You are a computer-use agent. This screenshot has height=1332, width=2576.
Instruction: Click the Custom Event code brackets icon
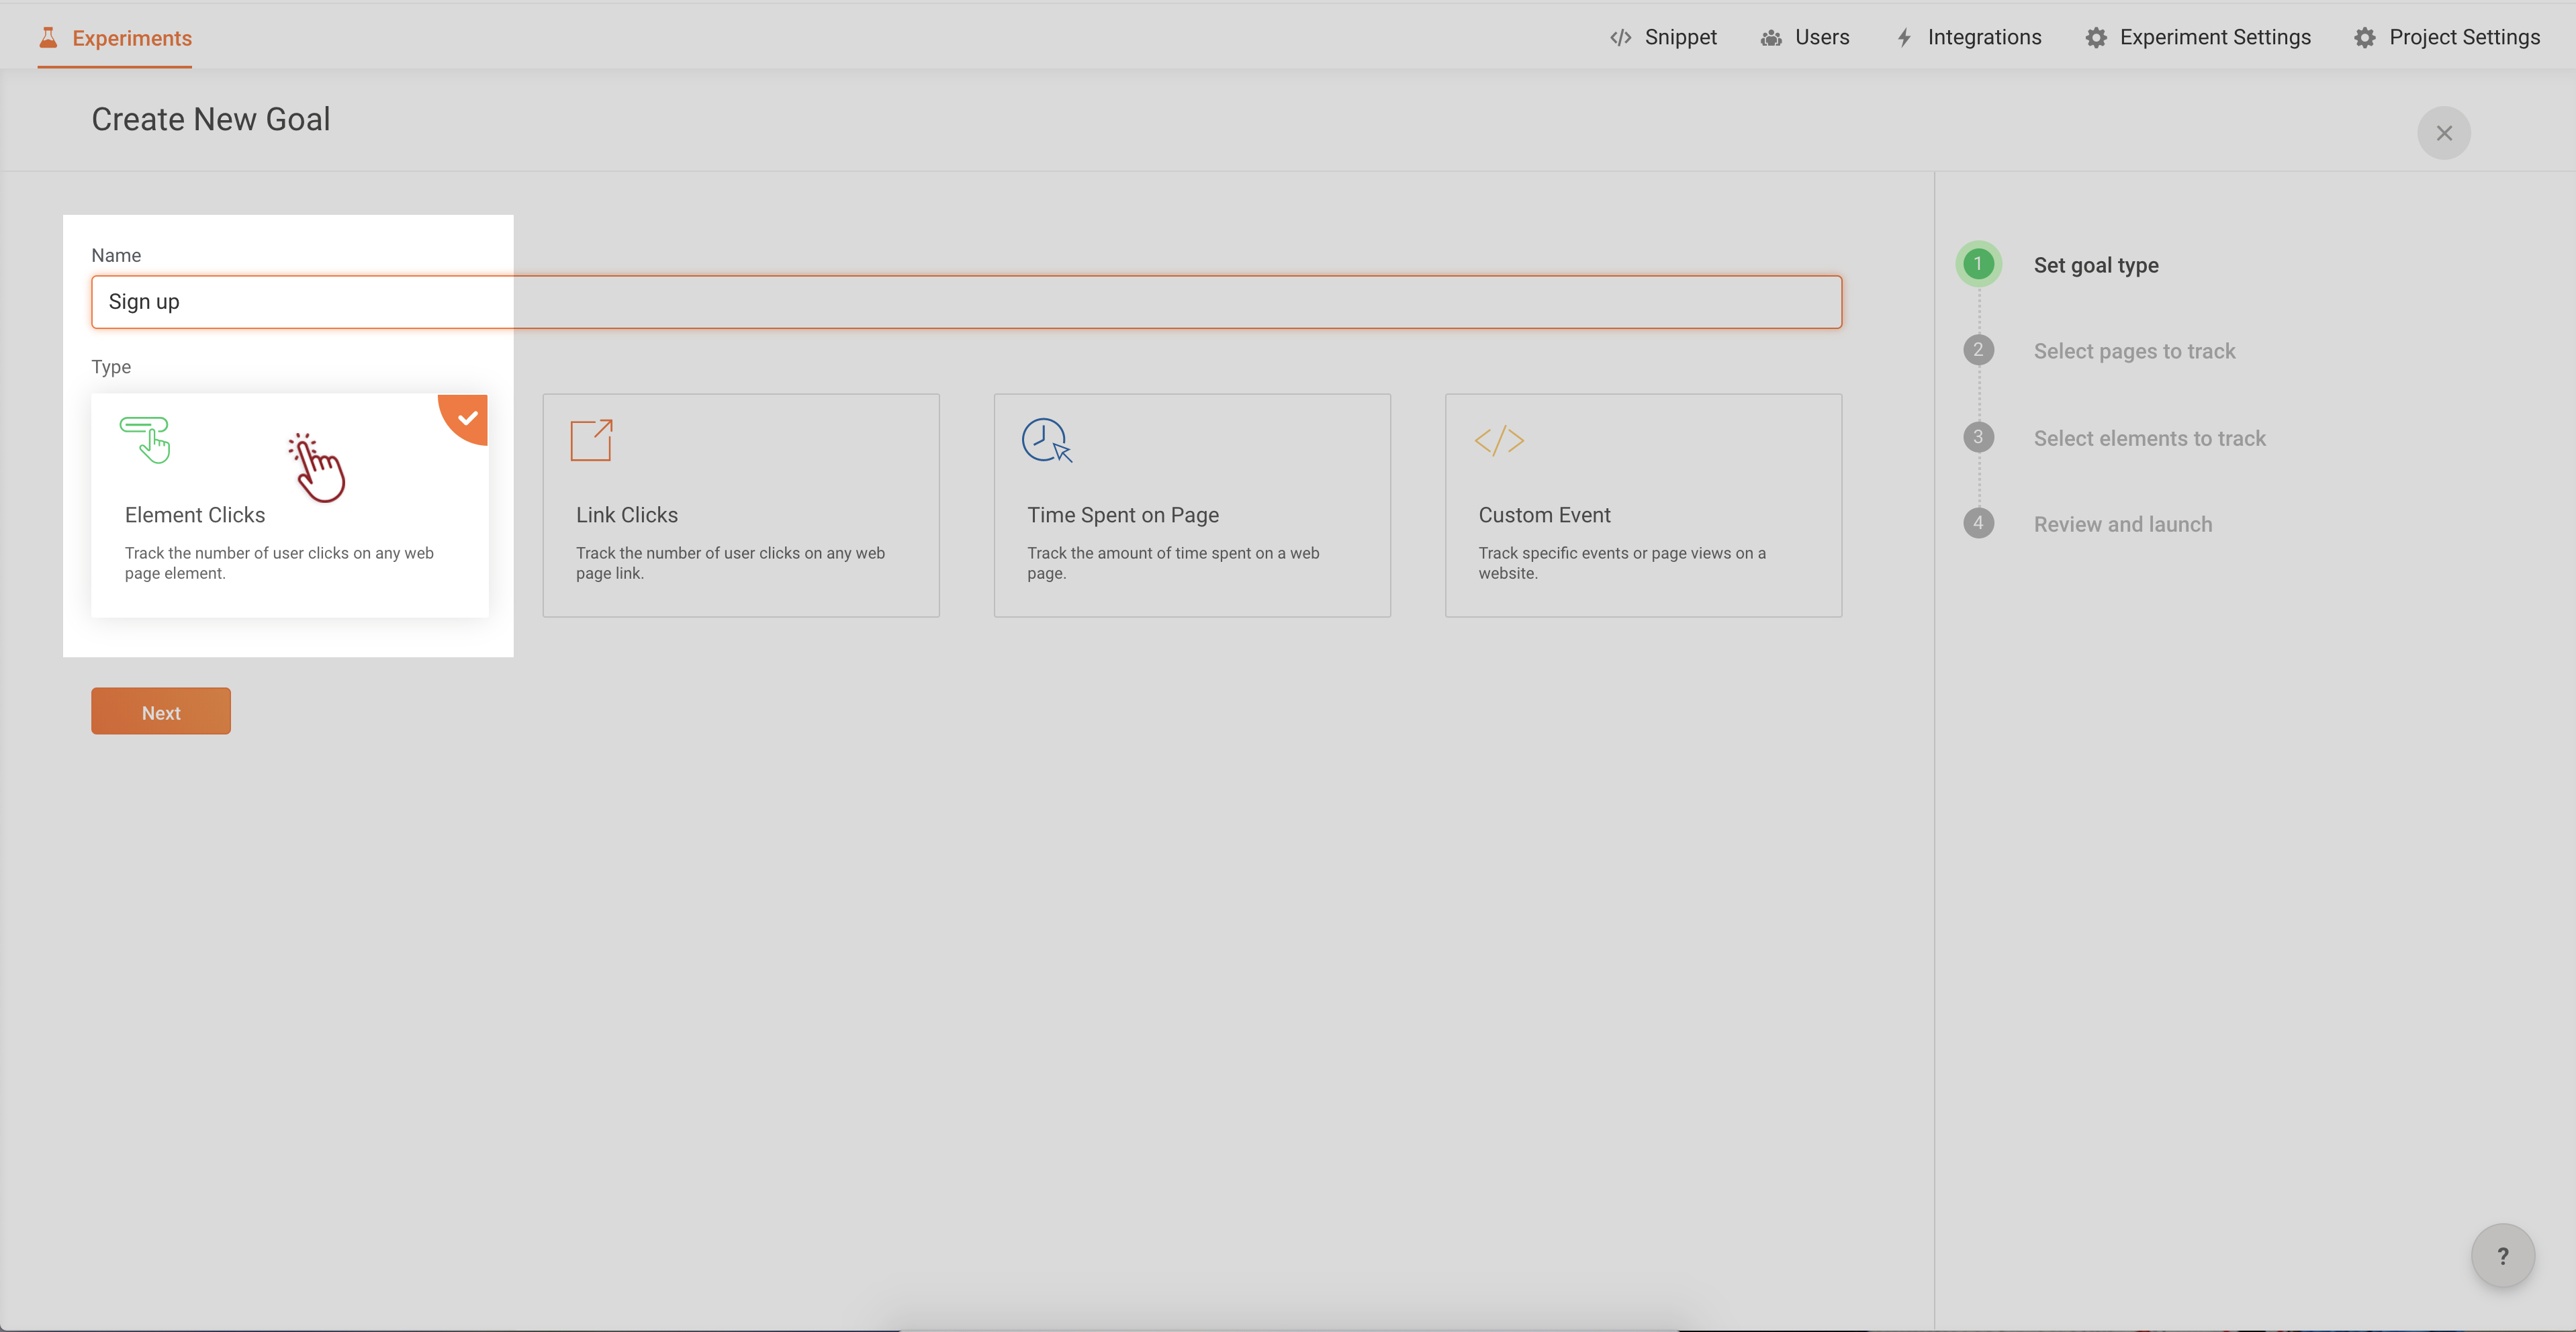(x=1499, y=440)
